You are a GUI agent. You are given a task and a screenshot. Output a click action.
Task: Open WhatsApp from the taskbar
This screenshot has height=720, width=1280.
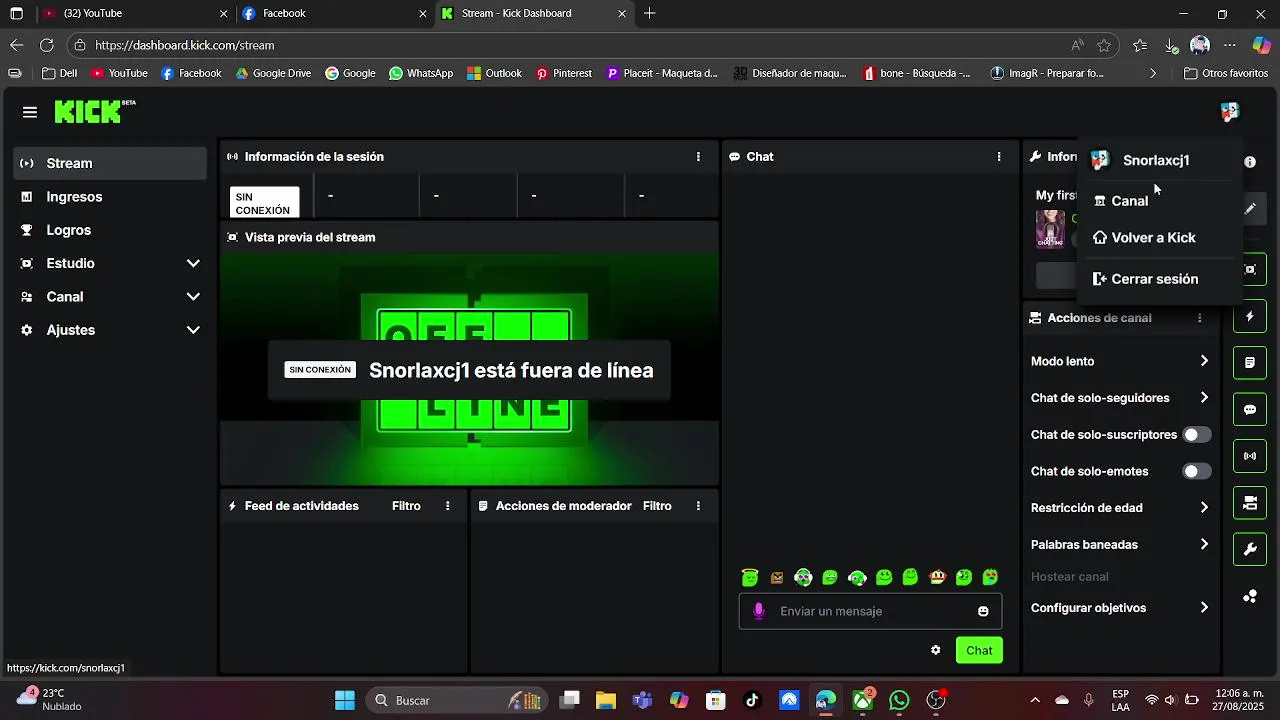(x=900, y=700)
